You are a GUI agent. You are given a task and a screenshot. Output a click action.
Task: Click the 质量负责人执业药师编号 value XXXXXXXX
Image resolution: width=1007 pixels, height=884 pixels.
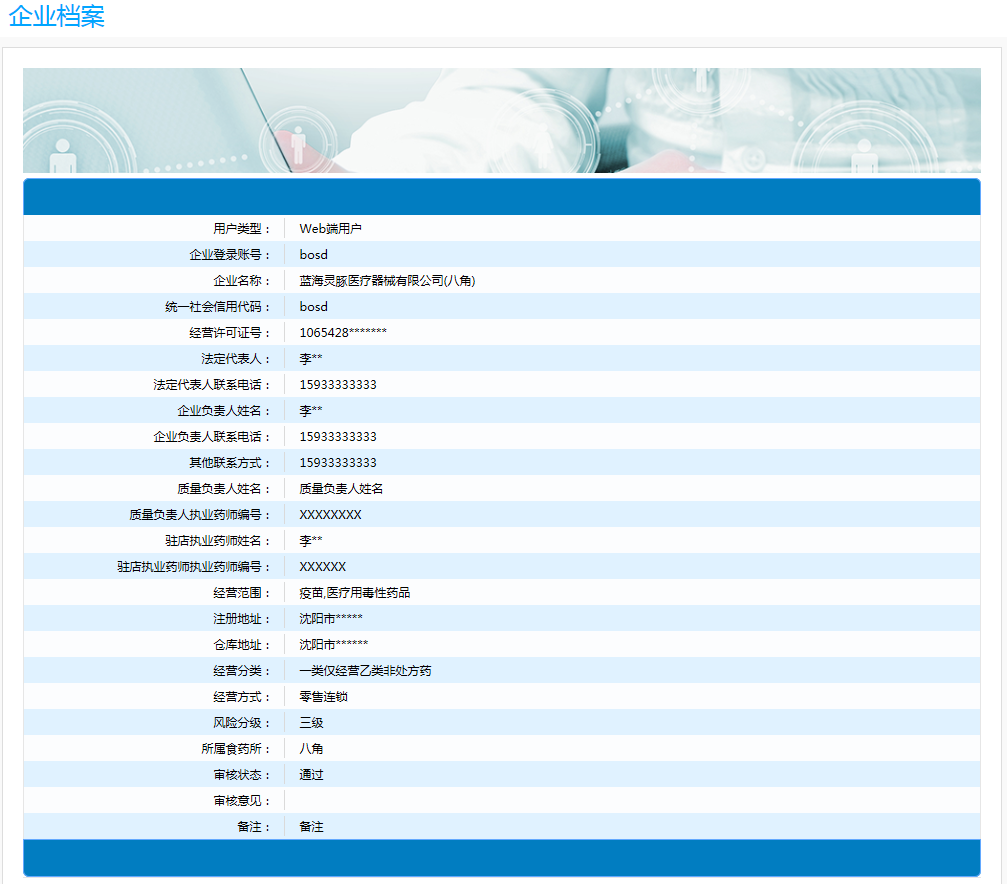pyautogui.click(x=330, y=515)
